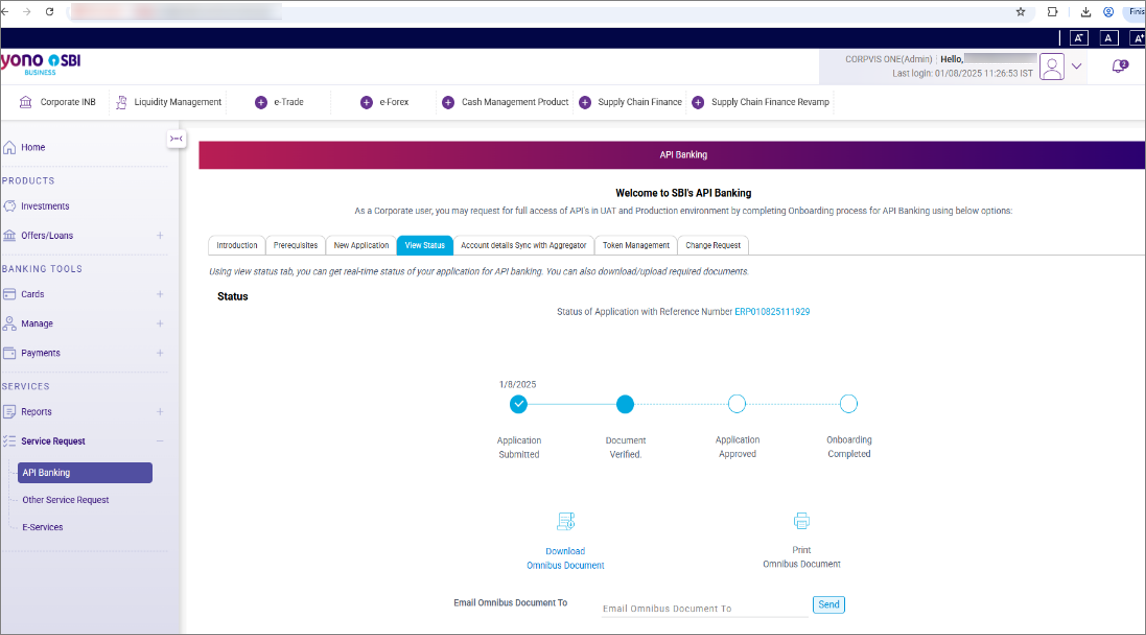Click the yono SBI Business logo
The image size is (1146, 635).
[40, 64]
